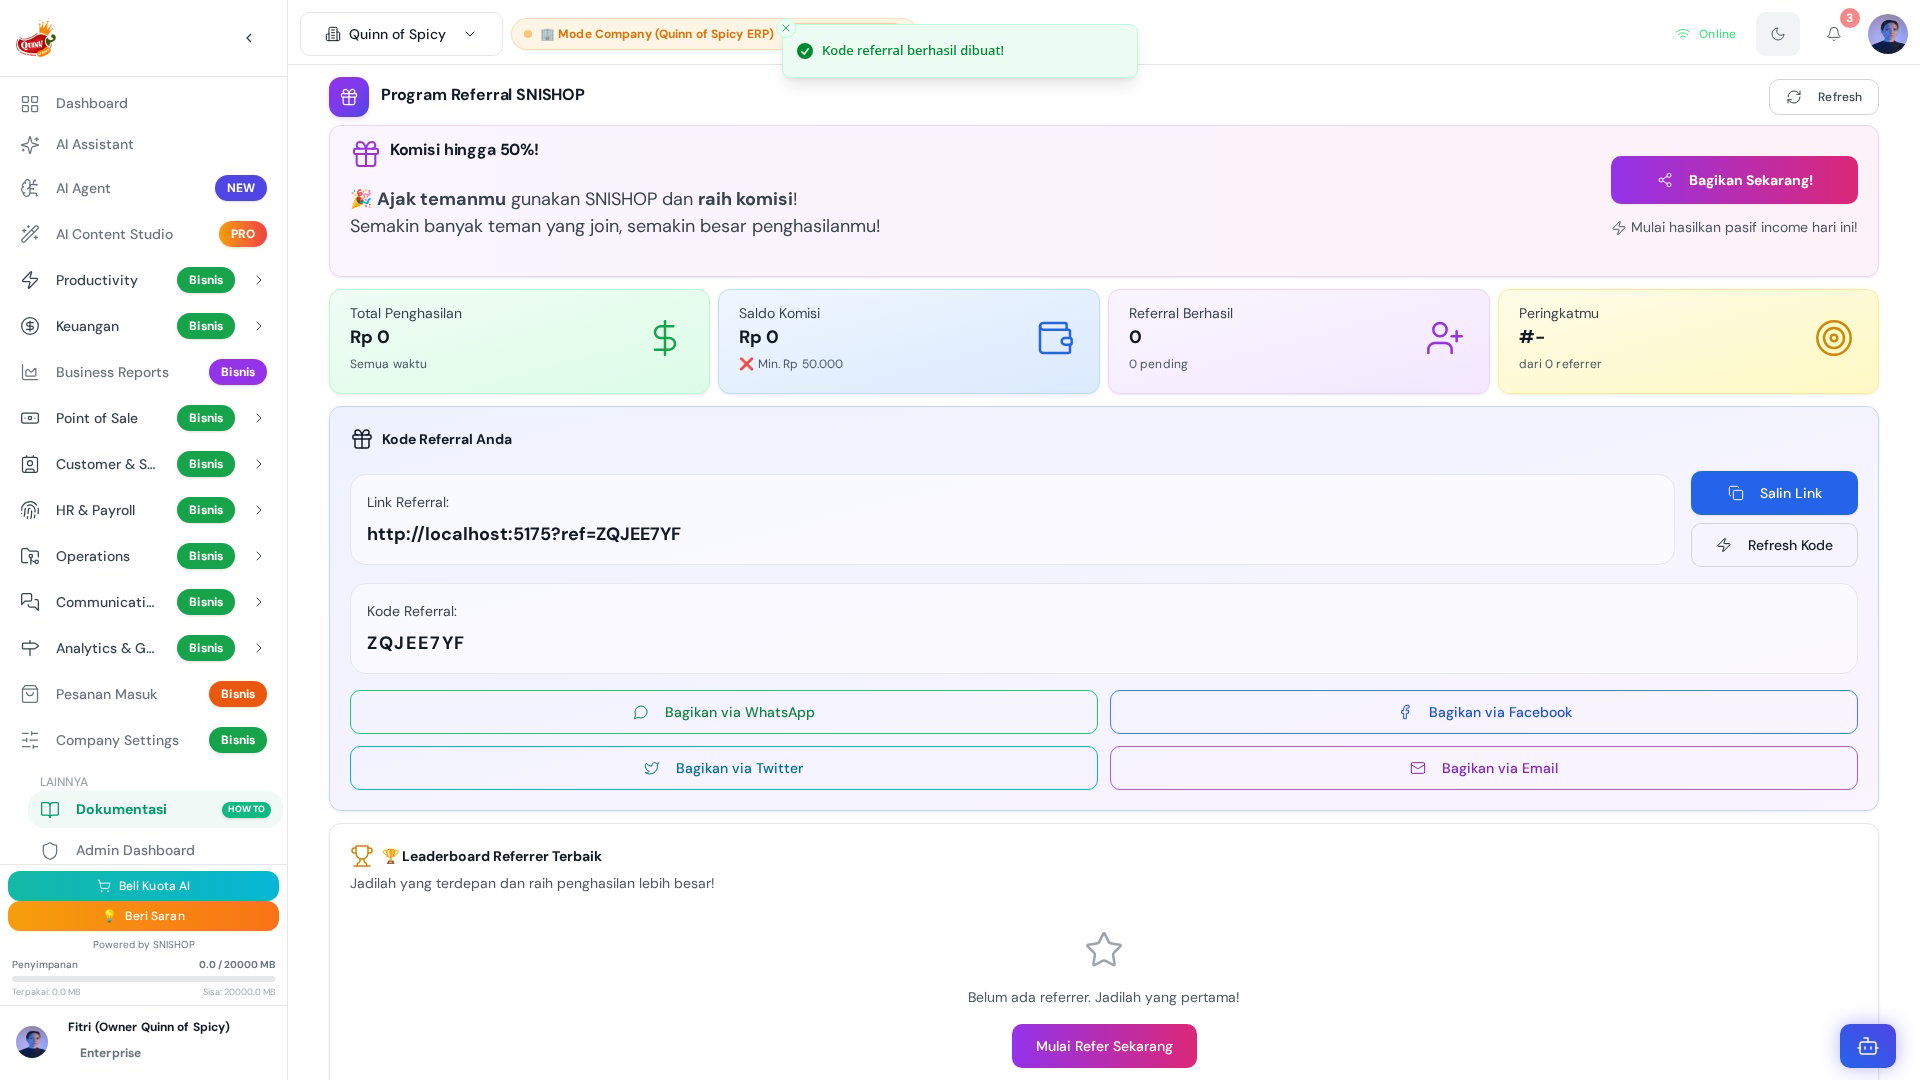Click the floating chatbot assistant icon
Viewport: 1920px width, 1080px height.
click(1867, 1046)
